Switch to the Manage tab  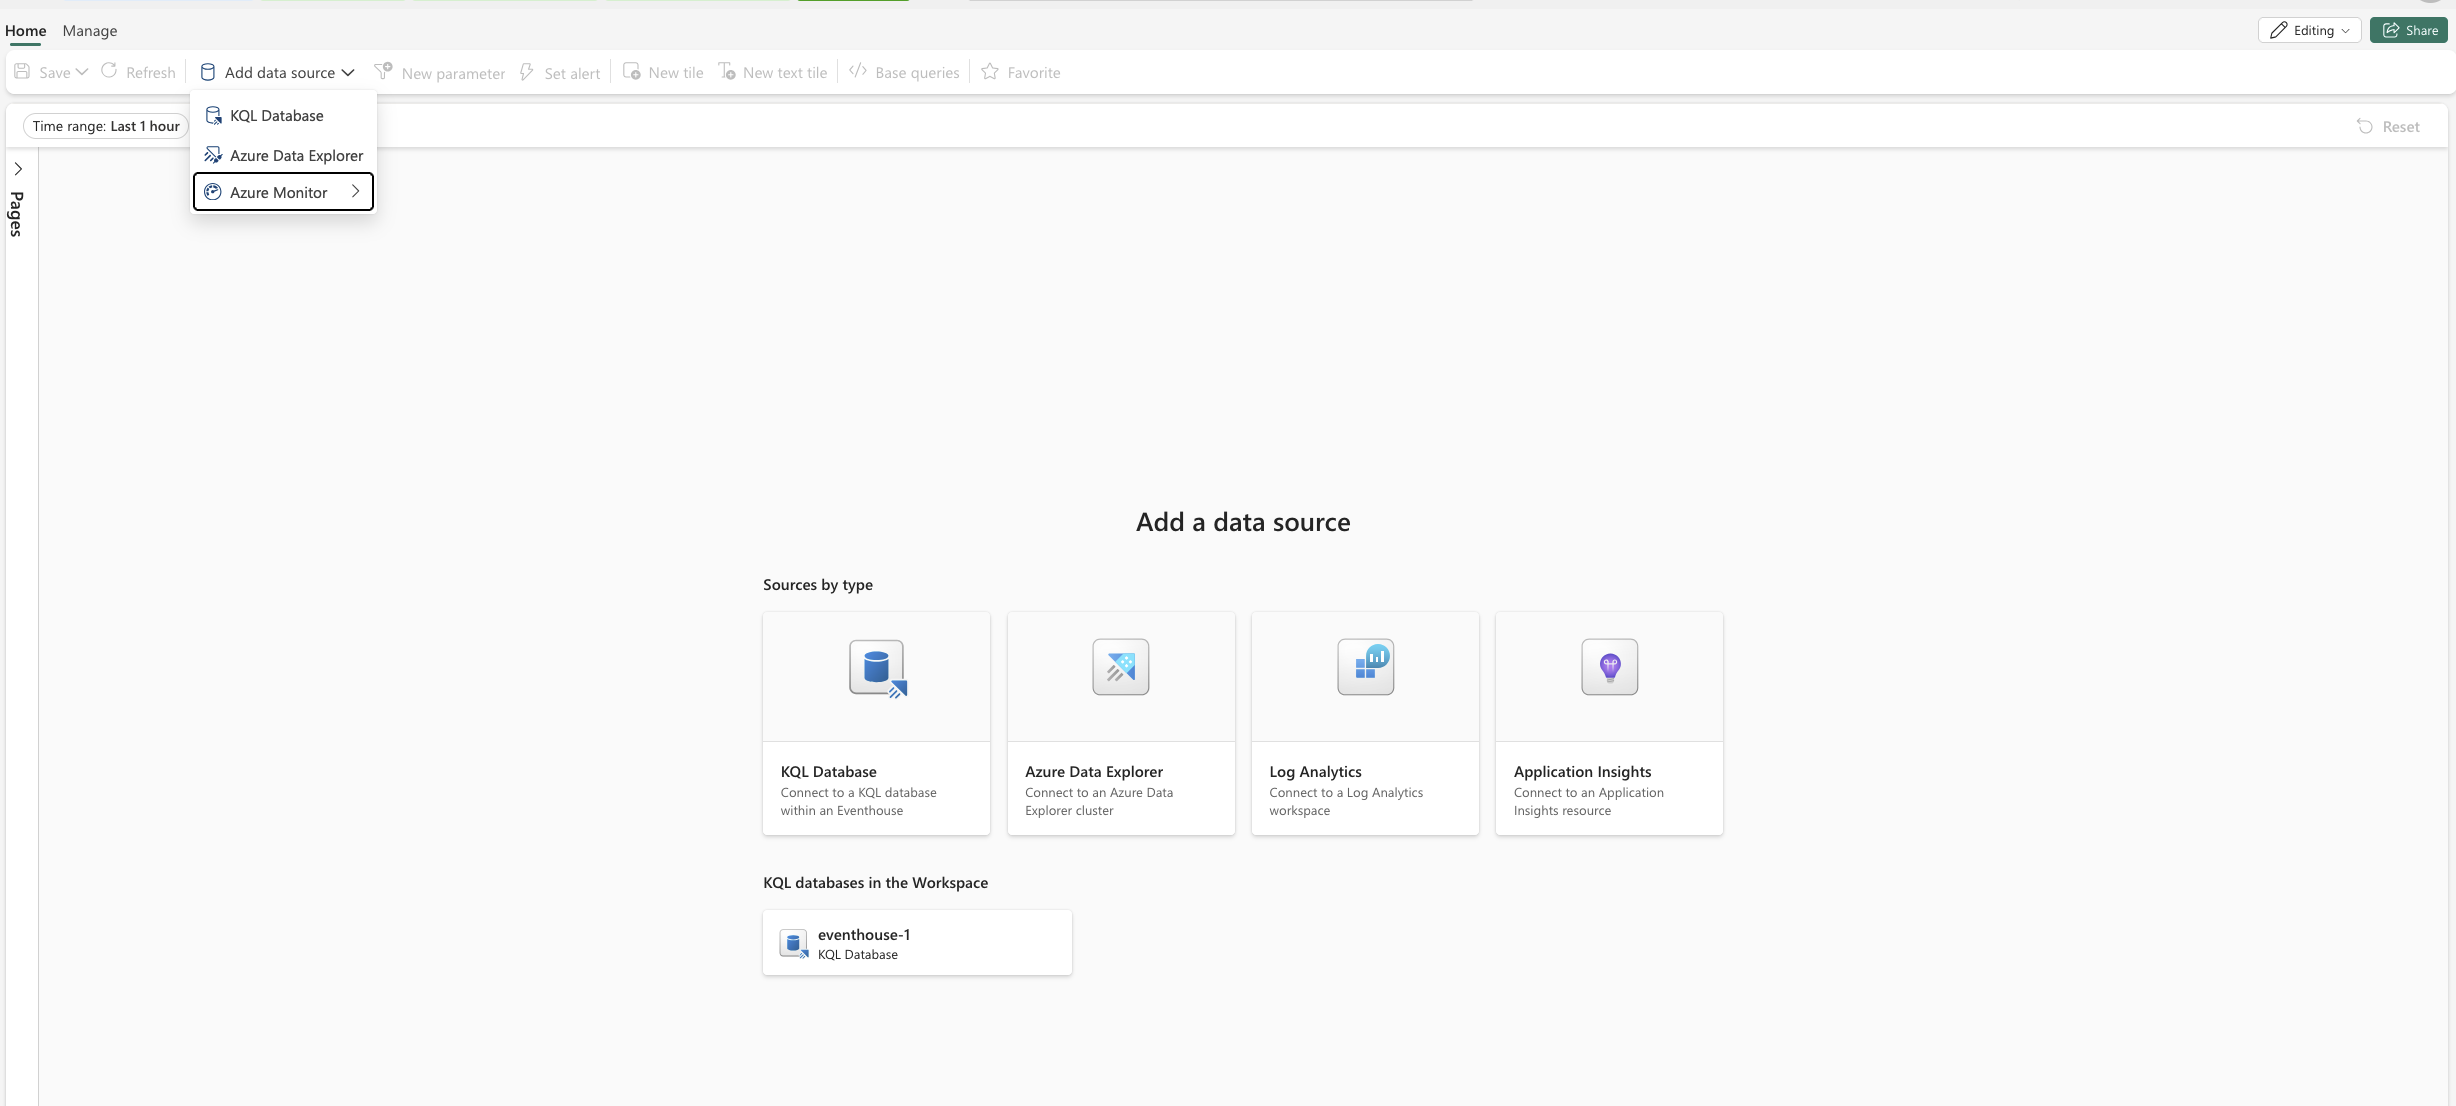tap(90, 31)
